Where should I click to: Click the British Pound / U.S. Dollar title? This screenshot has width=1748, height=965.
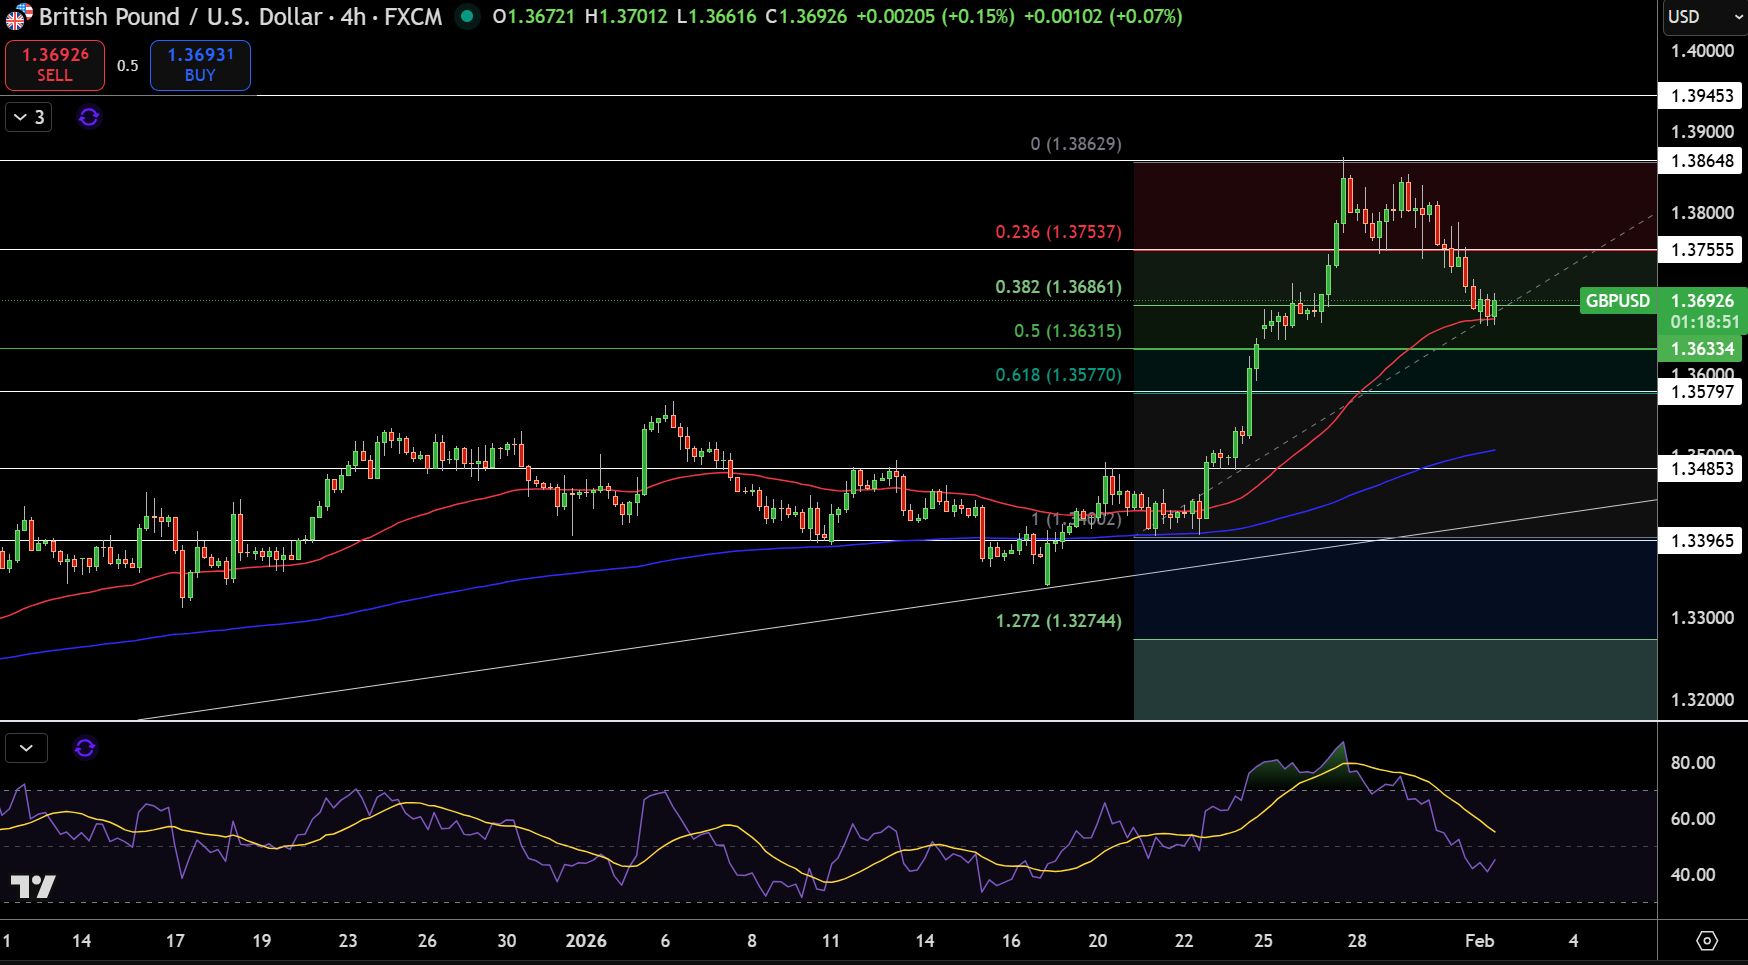coord(180,17)
